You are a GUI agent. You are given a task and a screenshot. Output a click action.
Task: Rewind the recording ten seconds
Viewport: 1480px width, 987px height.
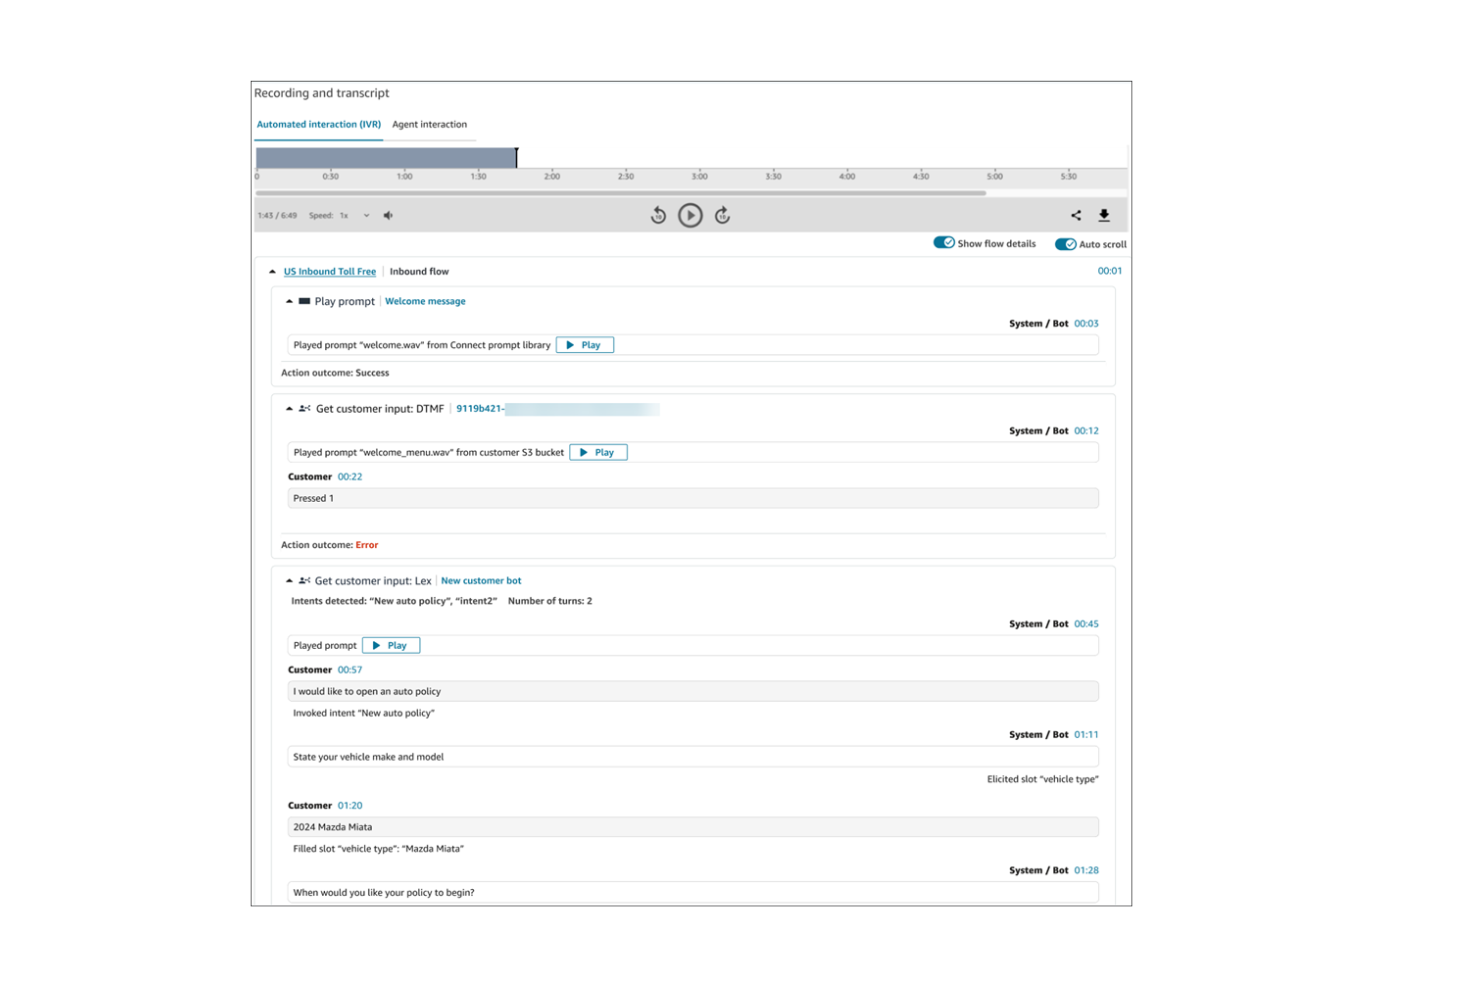click(x=658, y=216)
